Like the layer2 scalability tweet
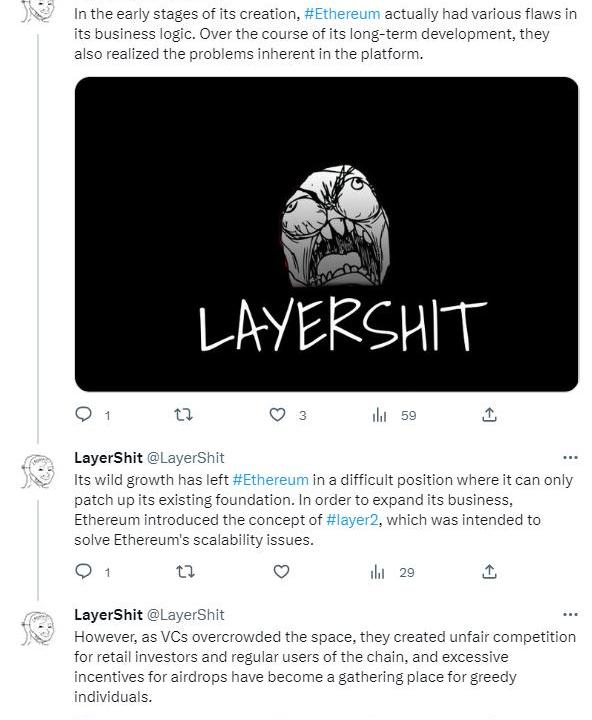The image size is (592, 720). tap(281, 572)
